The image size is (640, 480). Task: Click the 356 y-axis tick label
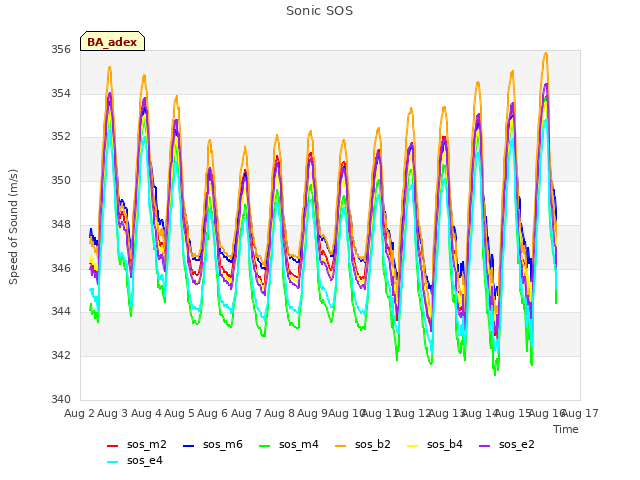tap(61, 50)
